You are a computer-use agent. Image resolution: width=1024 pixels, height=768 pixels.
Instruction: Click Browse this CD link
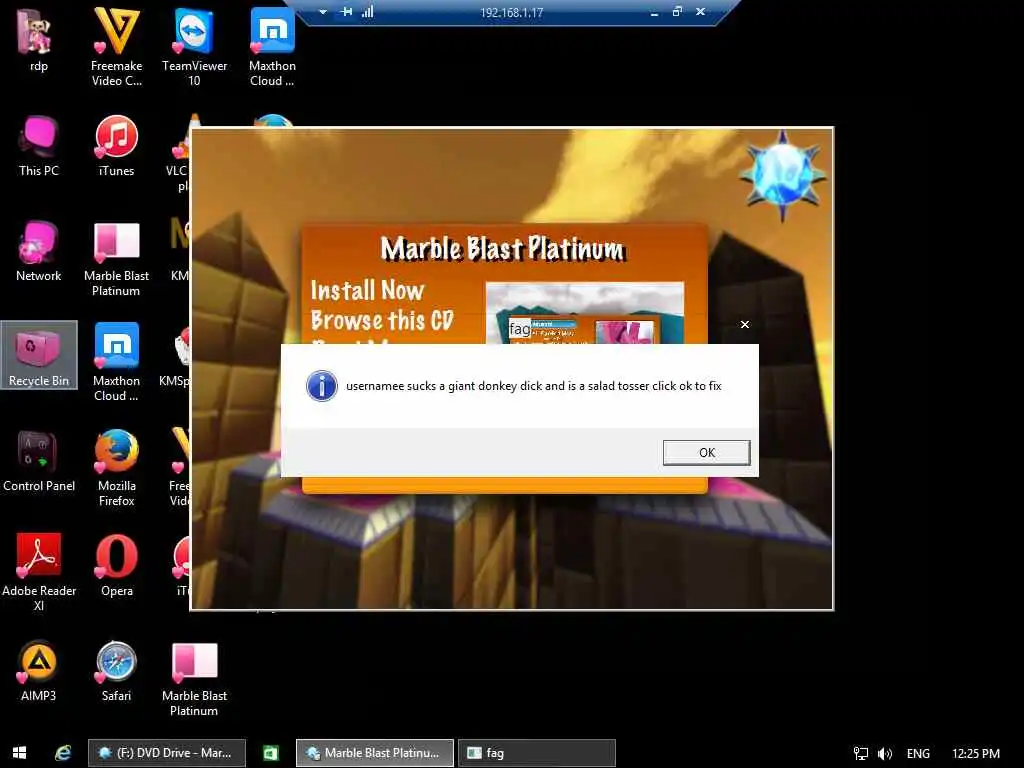click(x=381, y=320)
